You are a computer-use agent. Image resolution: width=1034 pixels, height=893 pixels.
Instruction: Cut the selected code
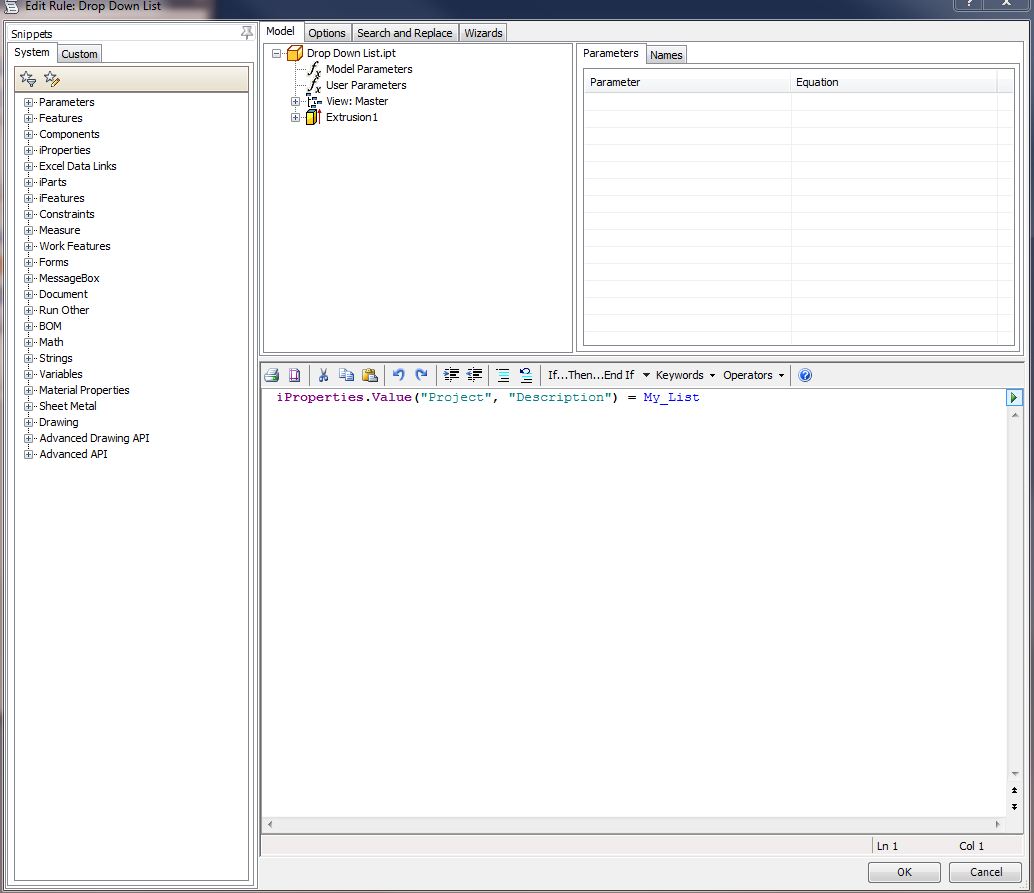323,375
